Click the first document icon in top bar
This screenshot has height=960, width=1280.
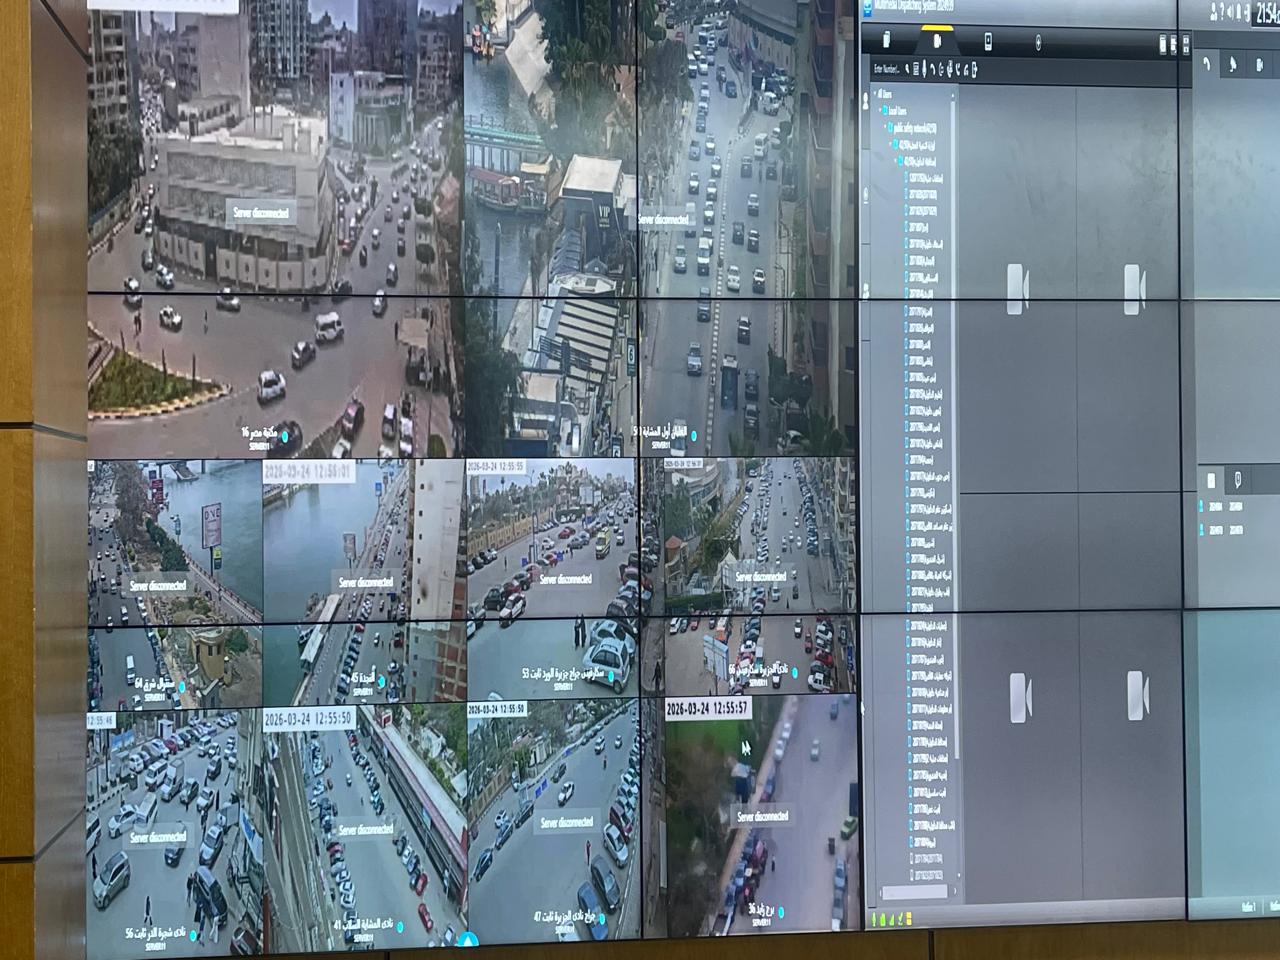click(x=886, y=41)
